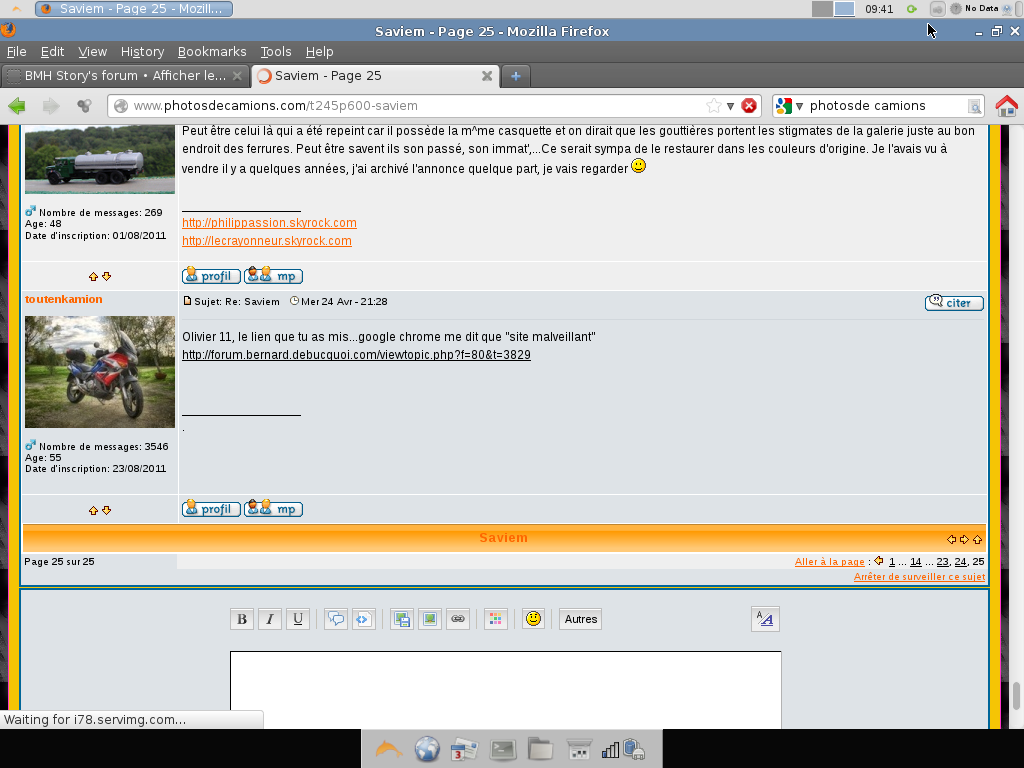
Task: Switch to the BMH Story's forum tab
Action: coord(125,76)
